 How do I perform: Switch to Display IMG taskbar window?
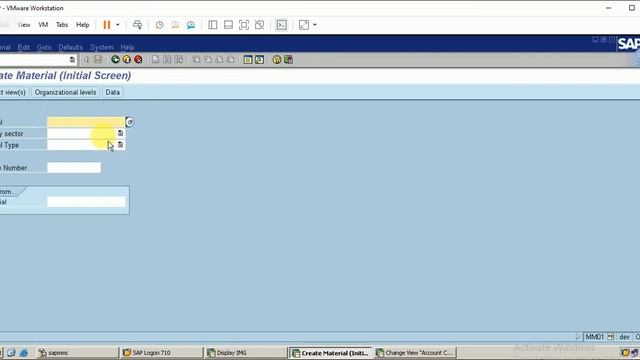(x=246, y=353)
